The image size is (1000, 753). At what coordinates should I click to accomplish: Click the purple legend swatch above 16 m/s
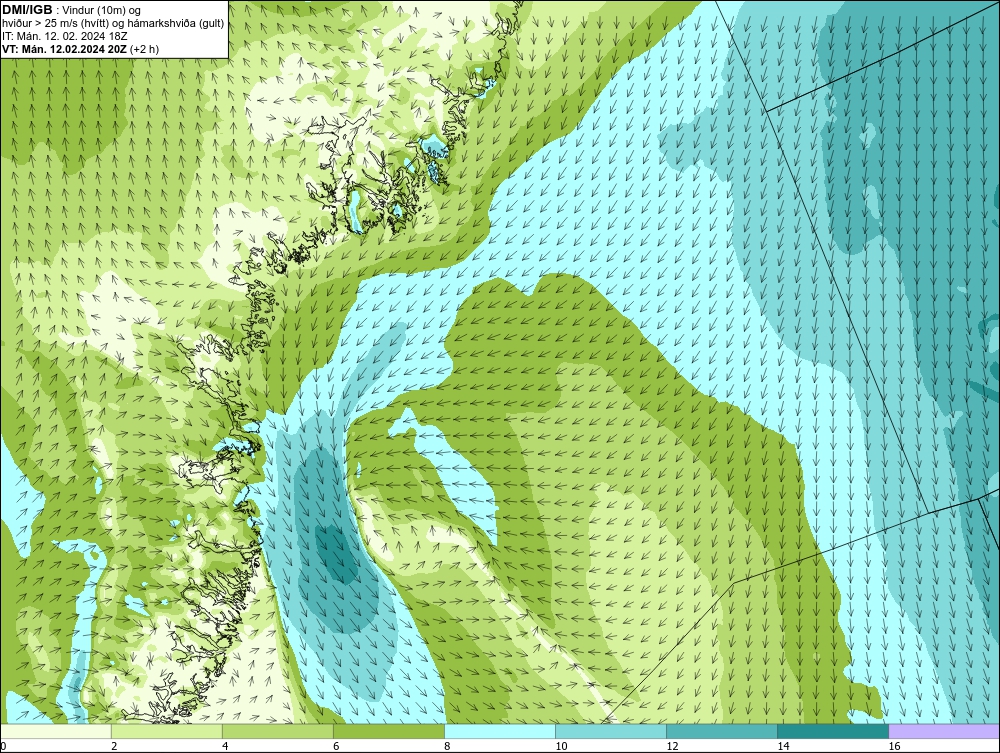pos(944,731)
